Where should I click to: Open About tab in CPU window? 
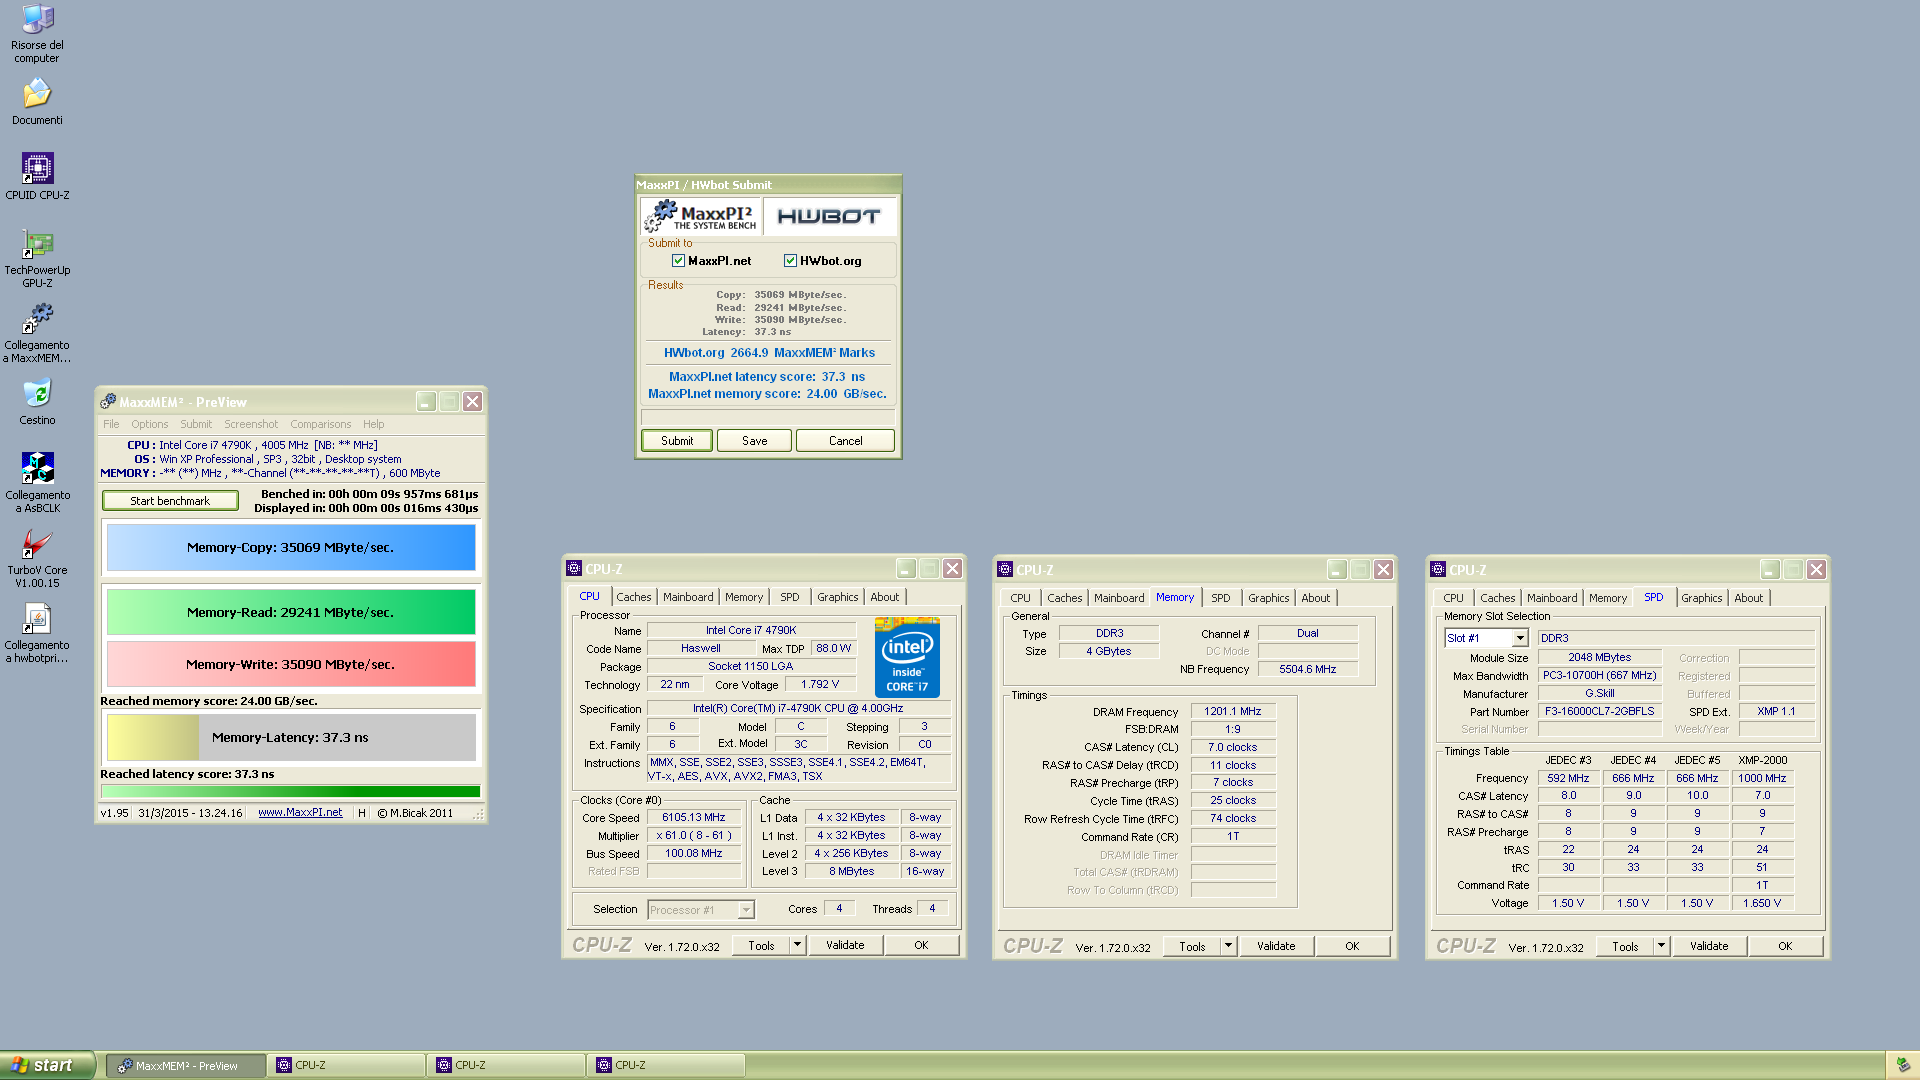coord(885,597)
